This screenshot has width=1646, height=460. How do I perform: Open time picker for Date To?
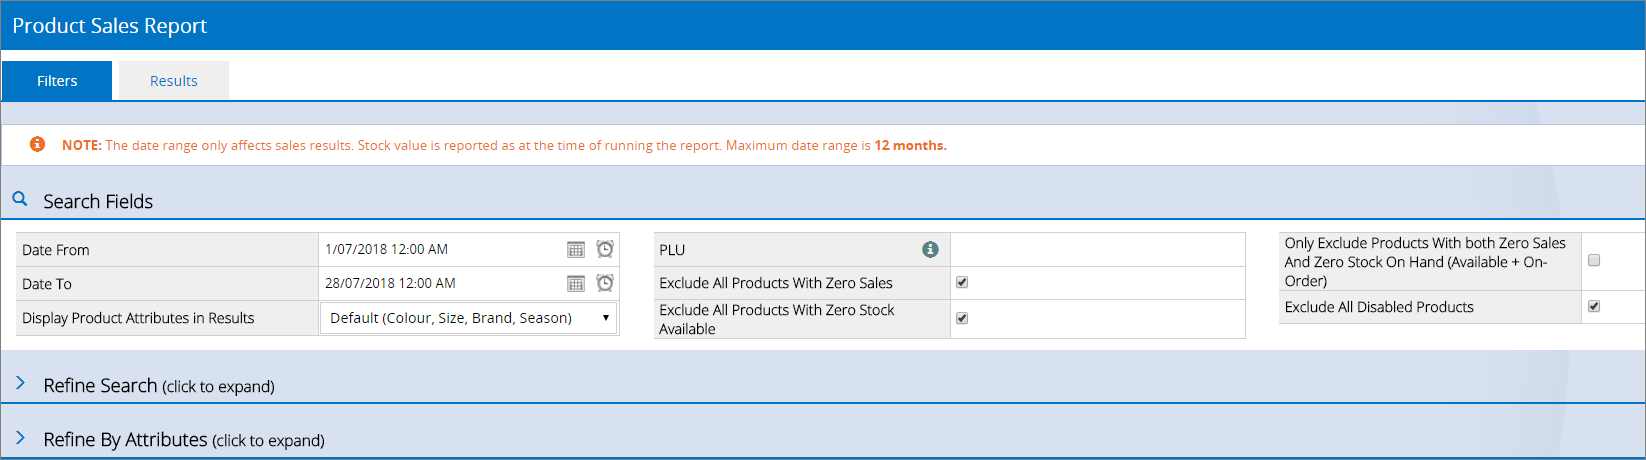pos(605,283)
